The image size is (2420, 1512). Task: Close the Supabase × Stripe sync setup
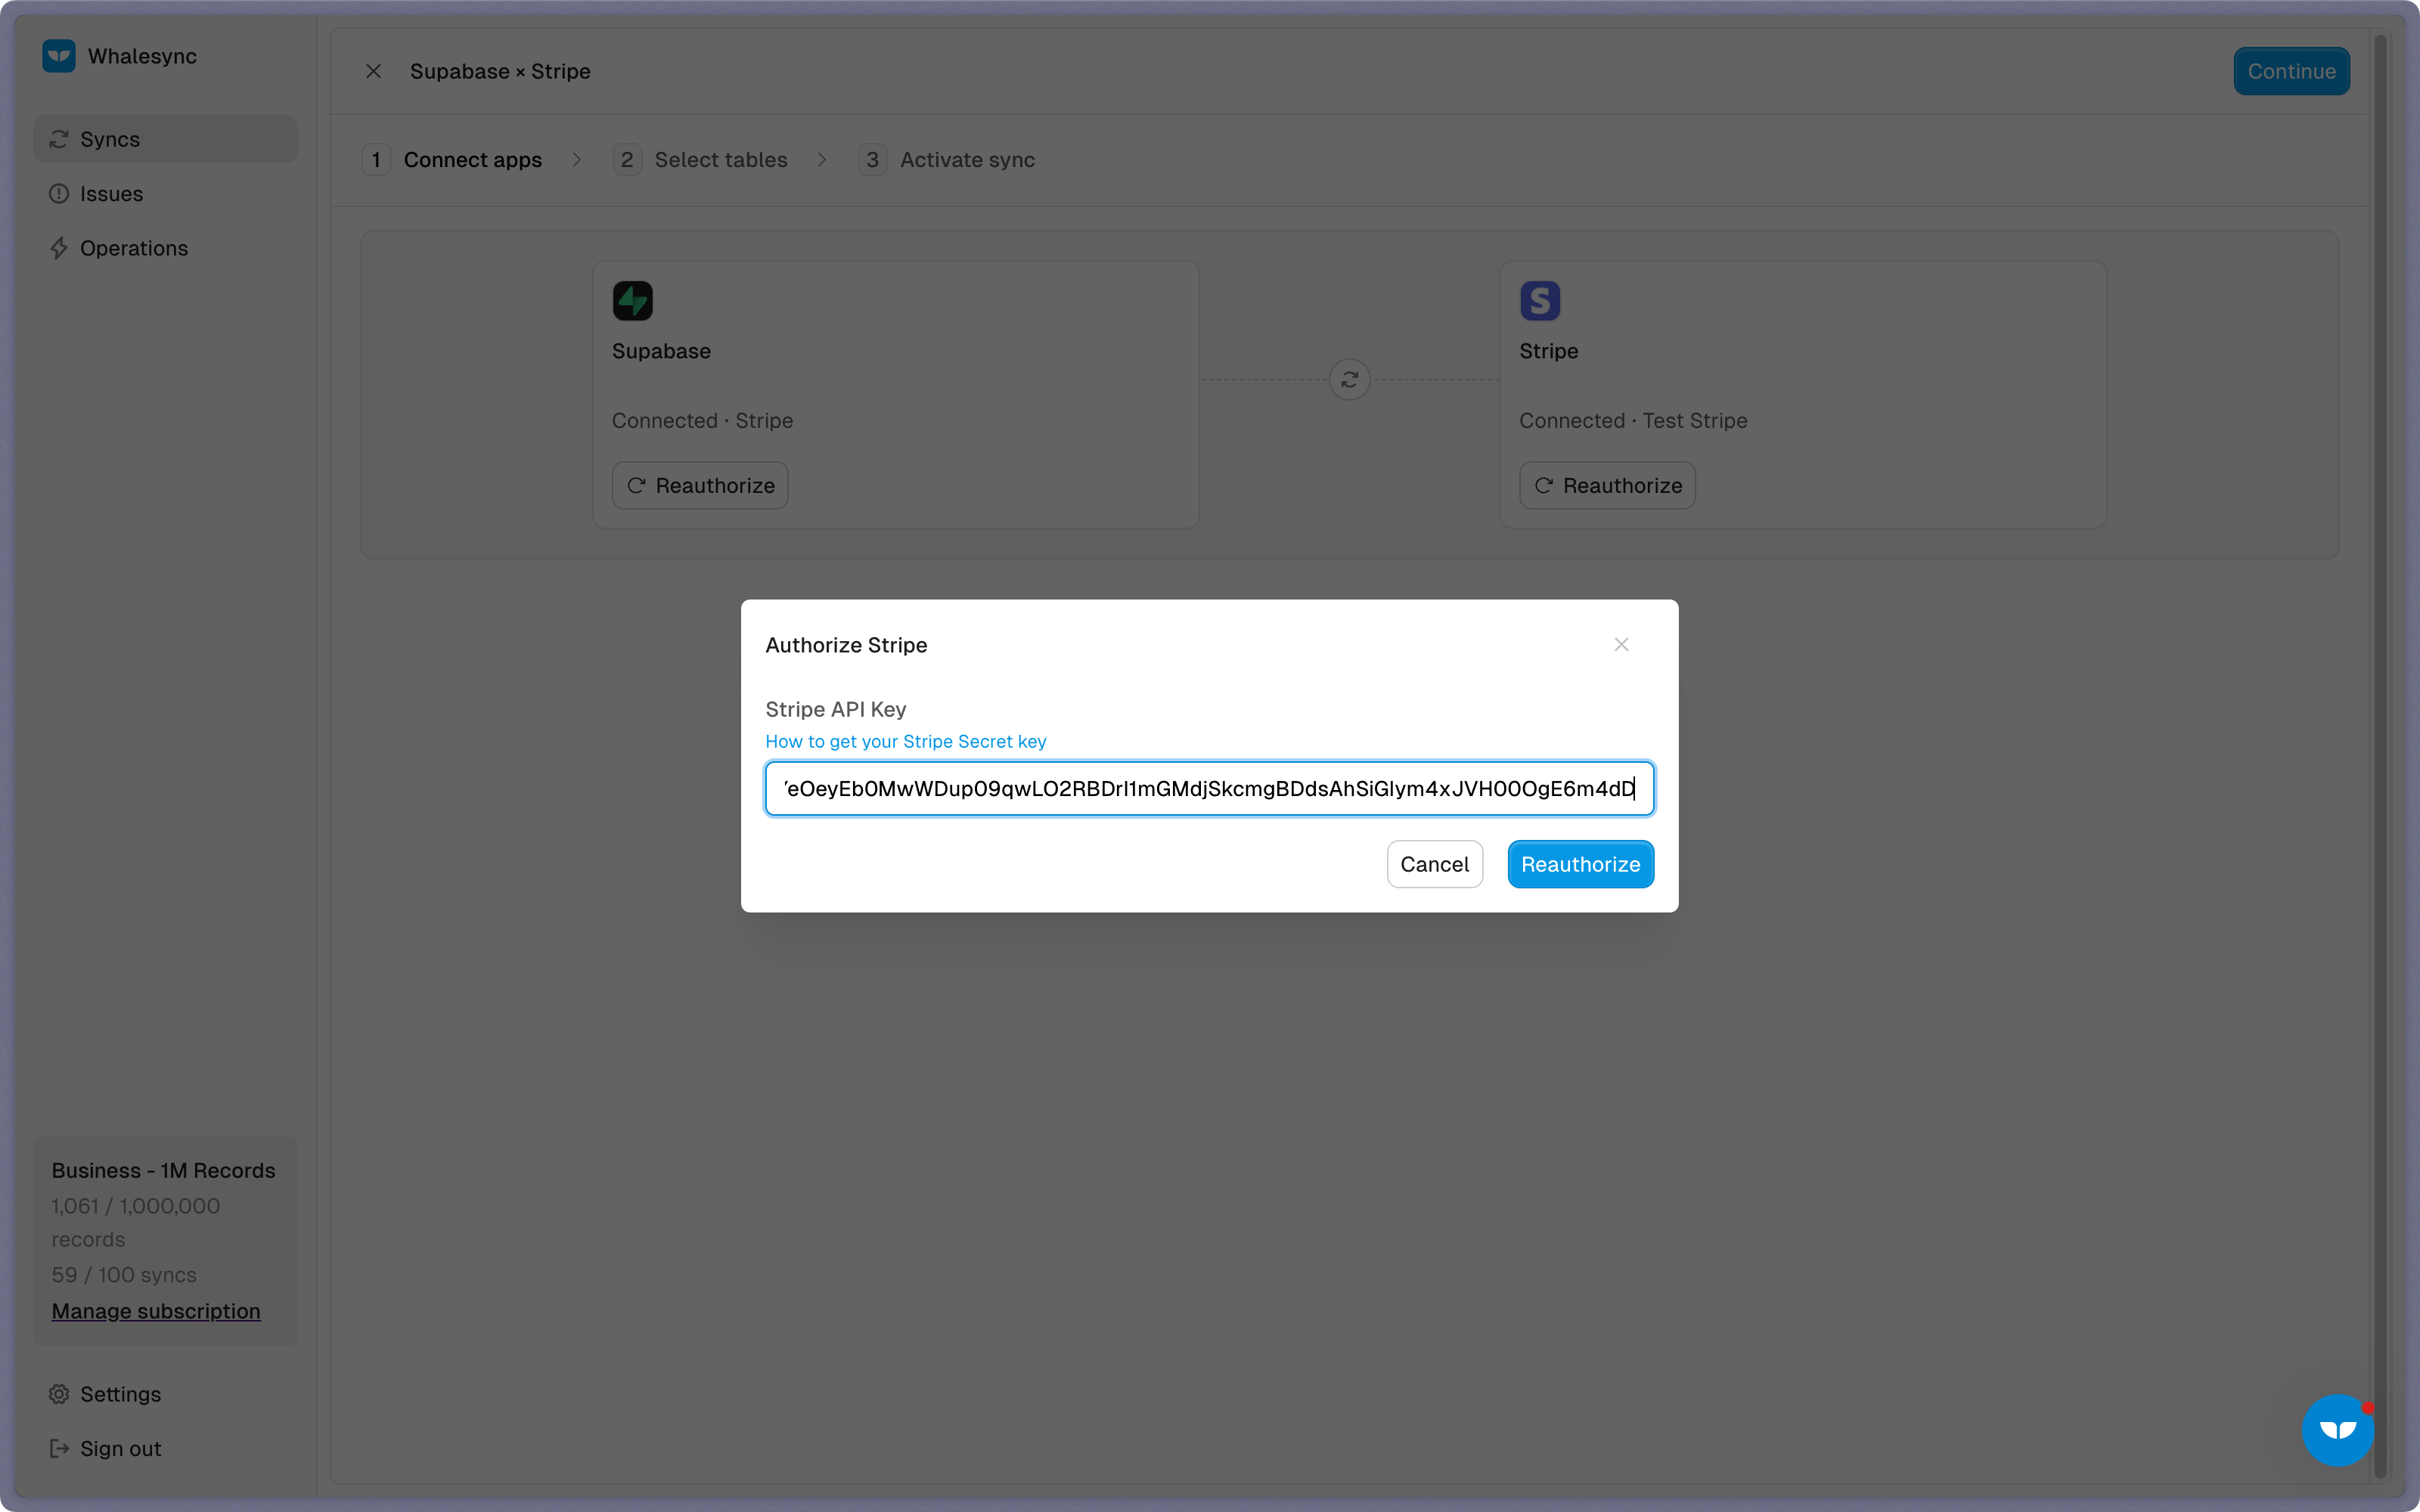[373, 71]
